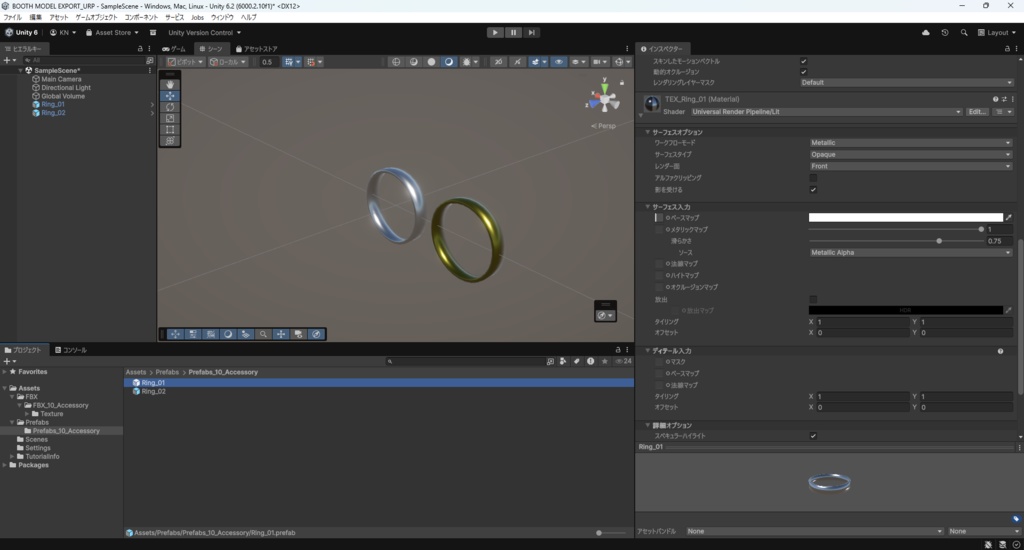Toggle scene visibility eye button in scene toolbar
Viewport: 1024px width, 550px height.
[558, 62]
